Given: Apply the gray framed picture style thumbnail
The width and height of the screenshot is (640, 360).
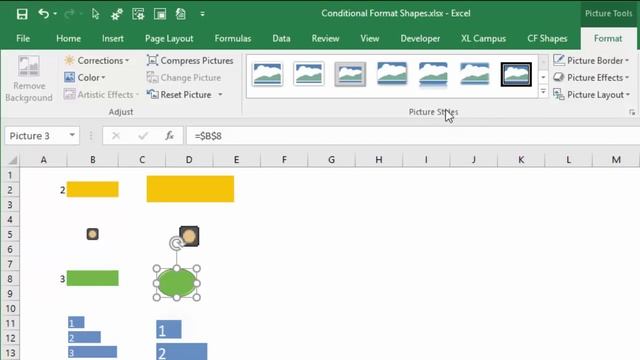Looking at the screenshot, I should pos(350,74).
